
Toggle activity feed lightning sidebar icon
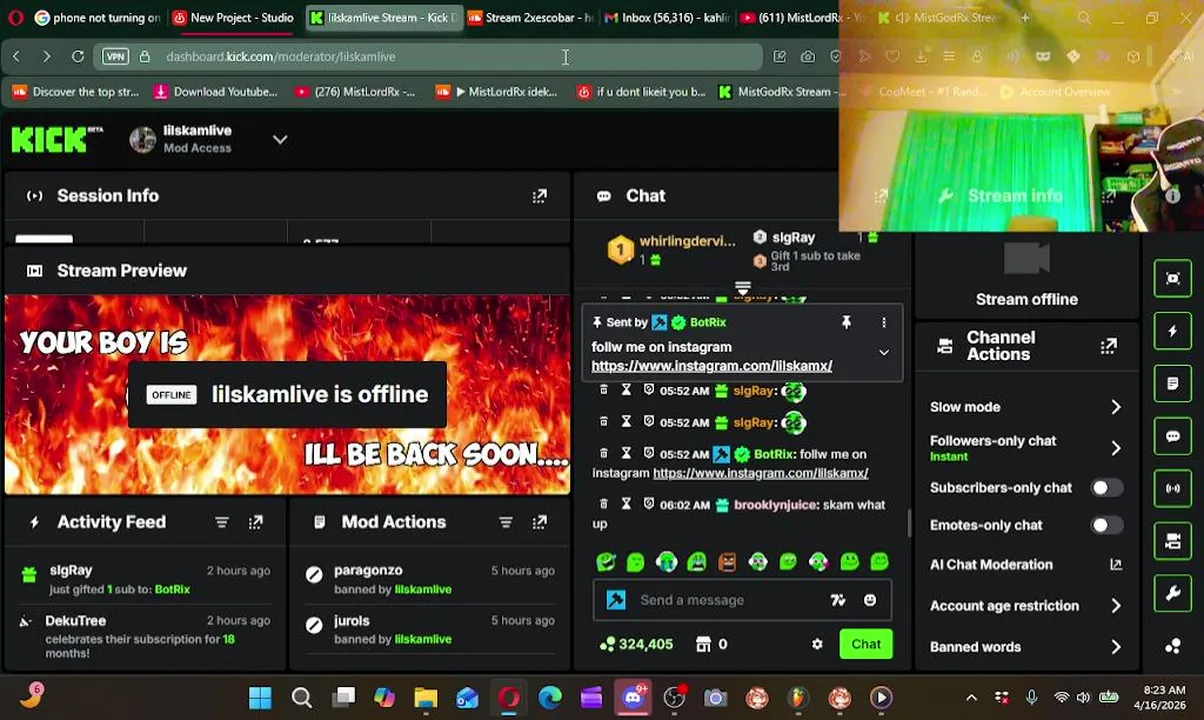(x=1173, y=331)
